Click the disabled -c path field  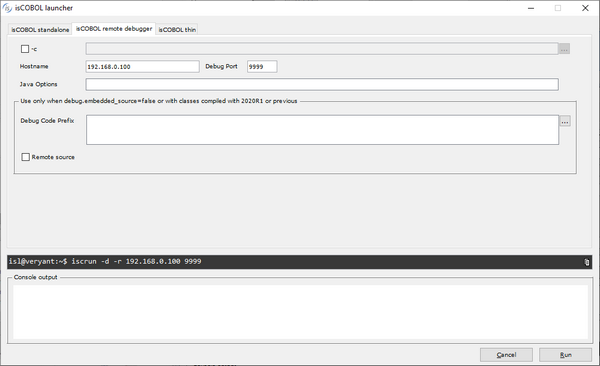pos(322,49)
